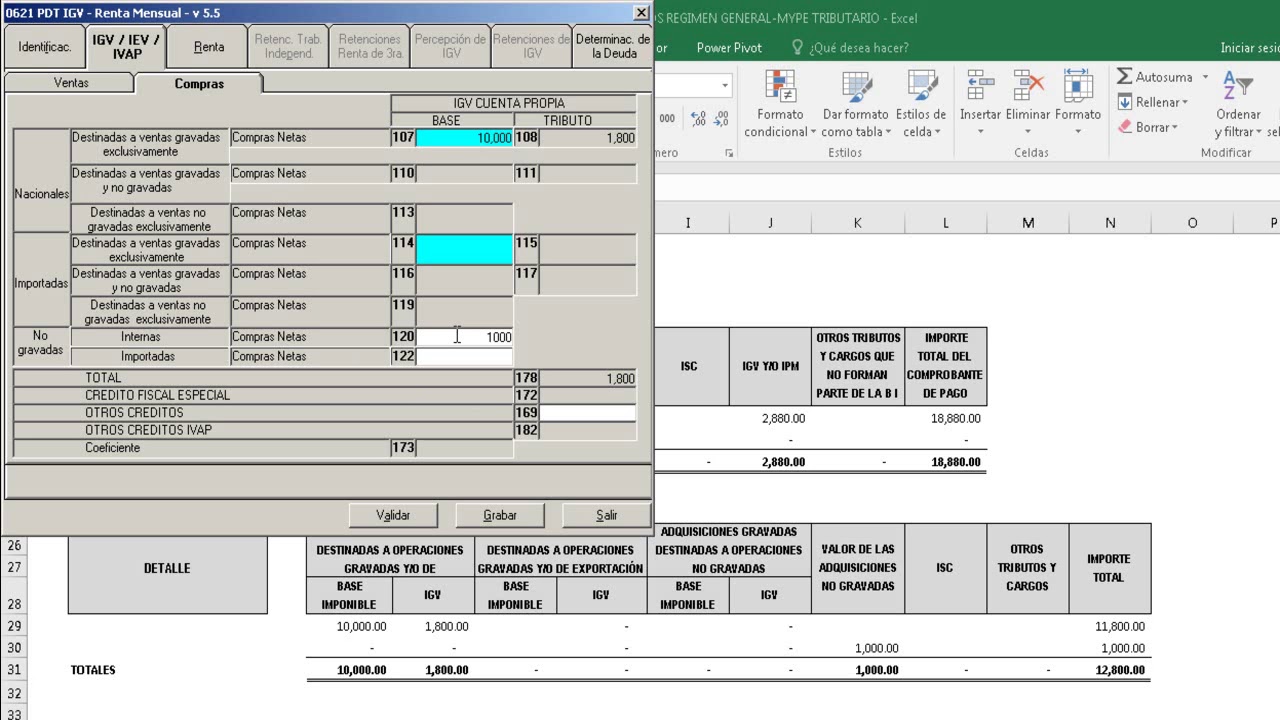The height and width of the screenshot is (720, 1280).
Task: Expand Autosuma dropdown arrow
Action: (1205, 77)
